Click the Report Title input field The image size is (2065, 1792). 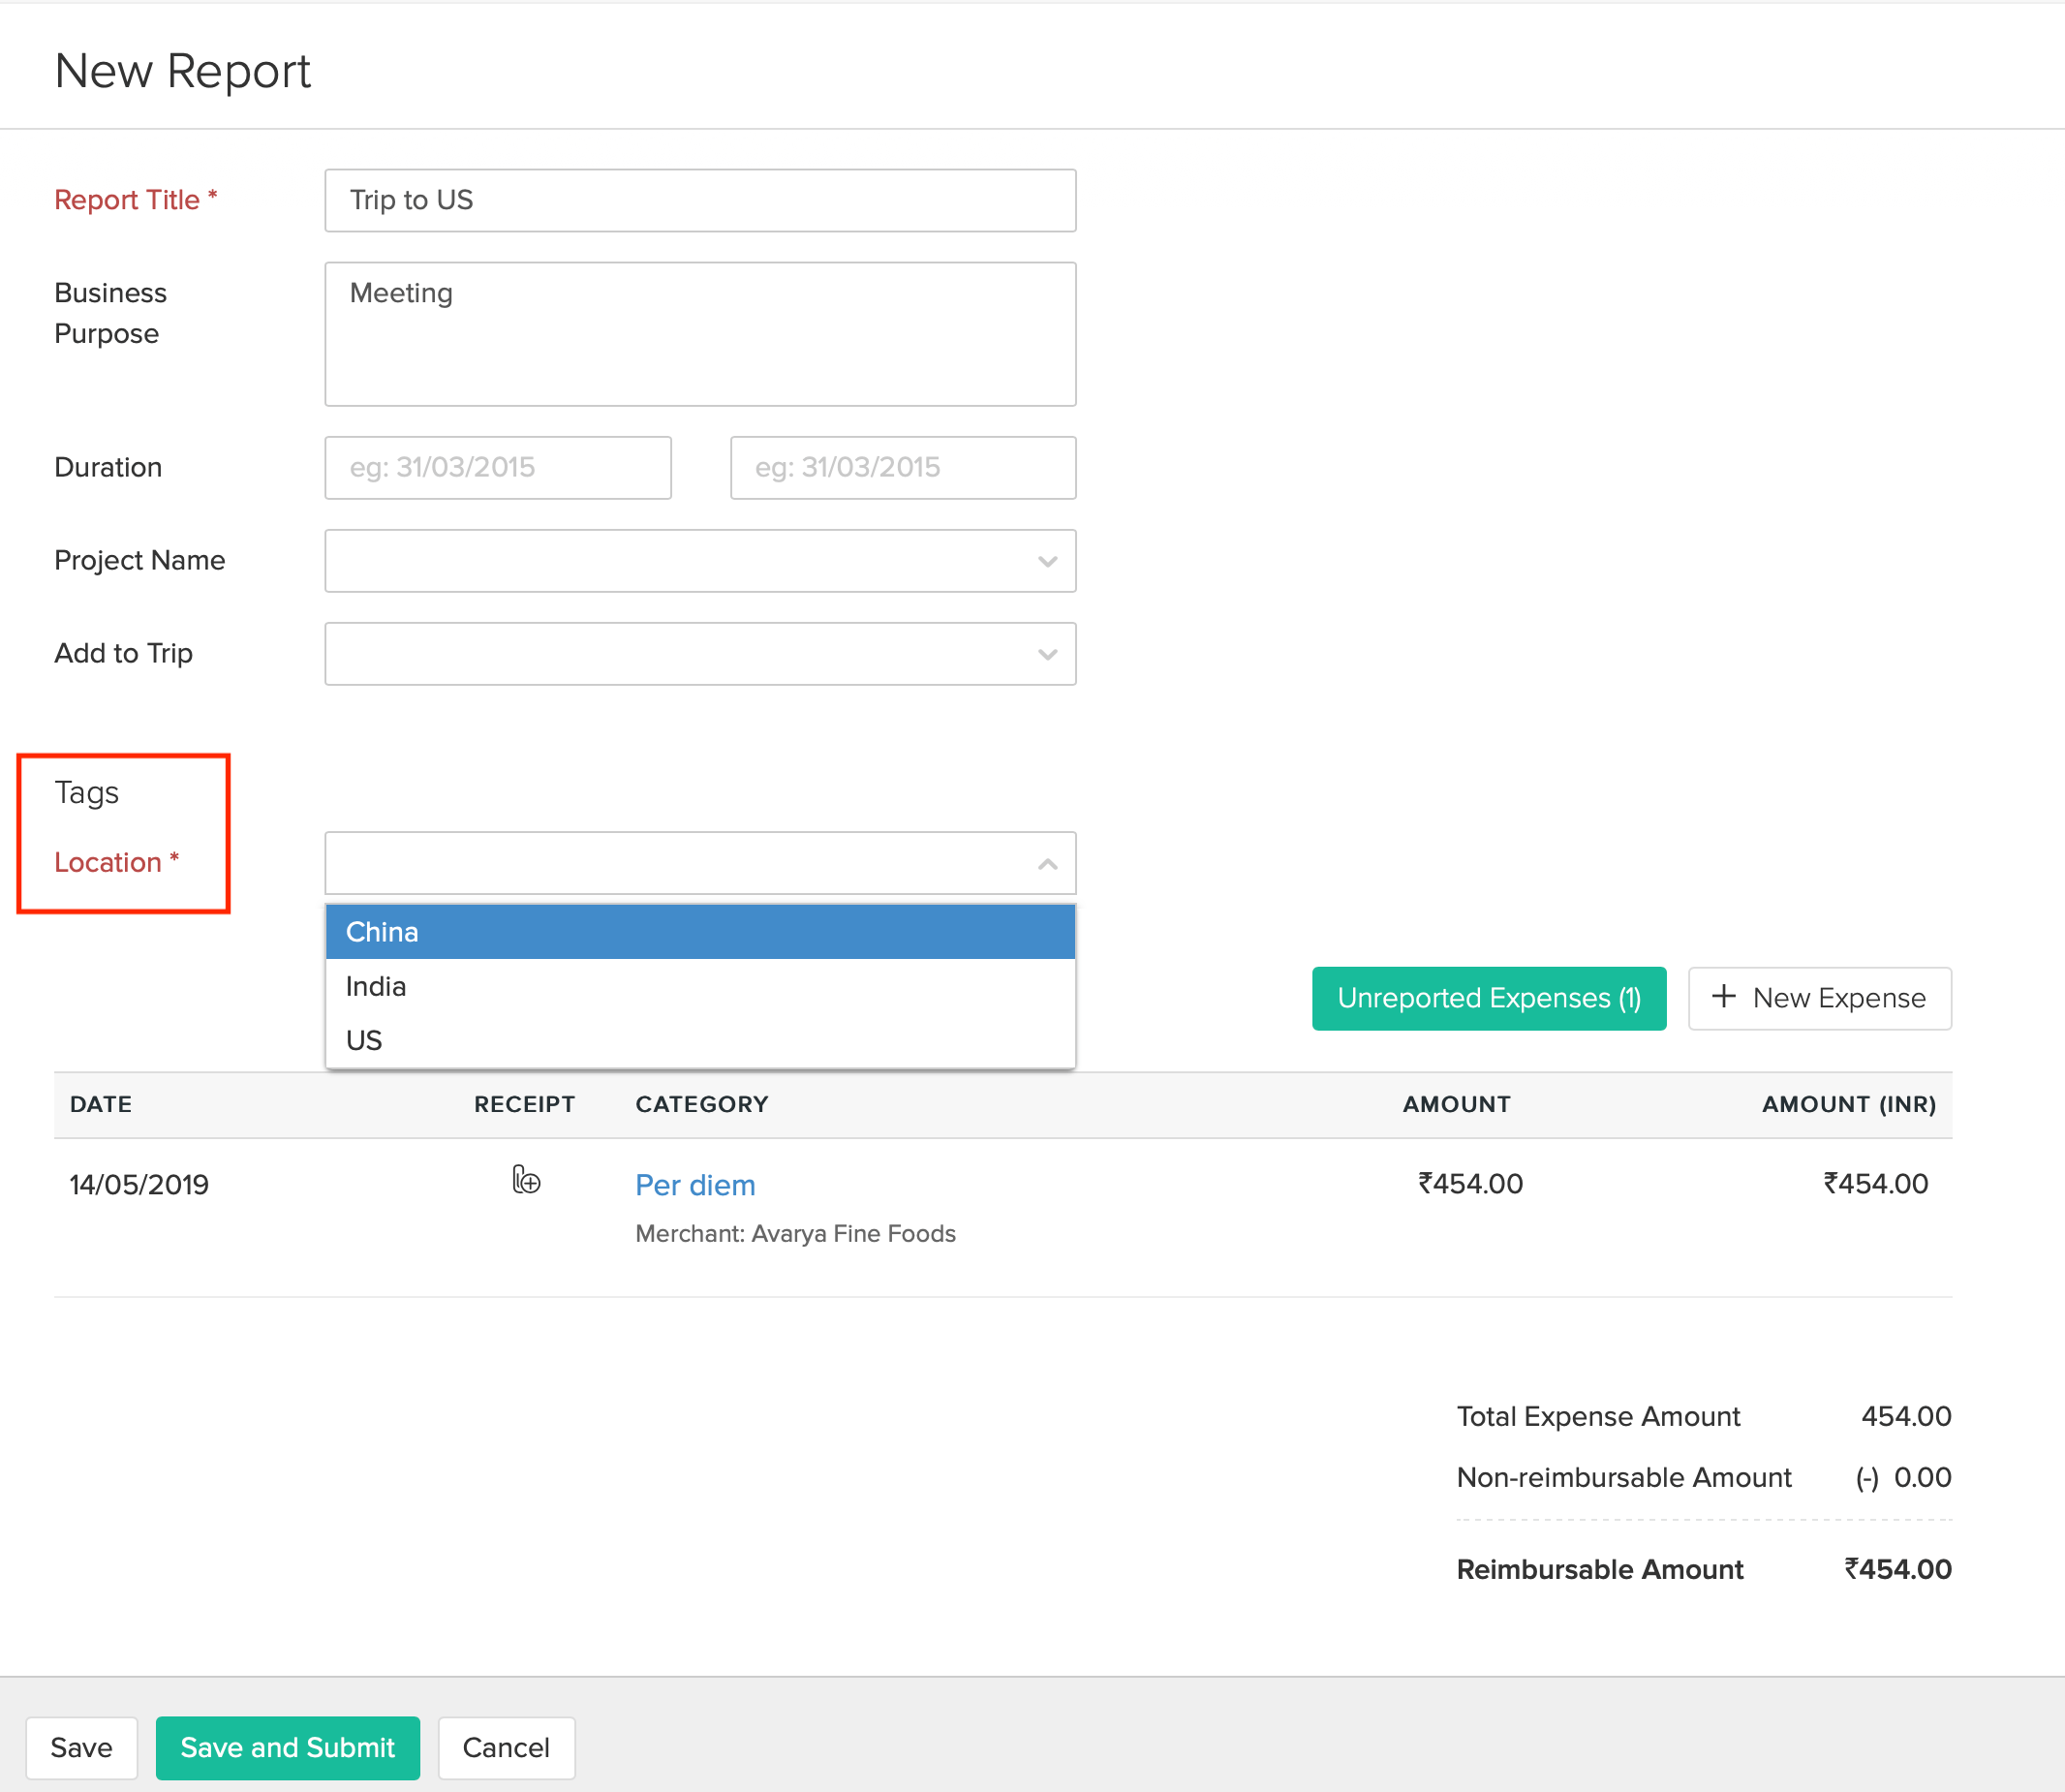click(700, 200)
